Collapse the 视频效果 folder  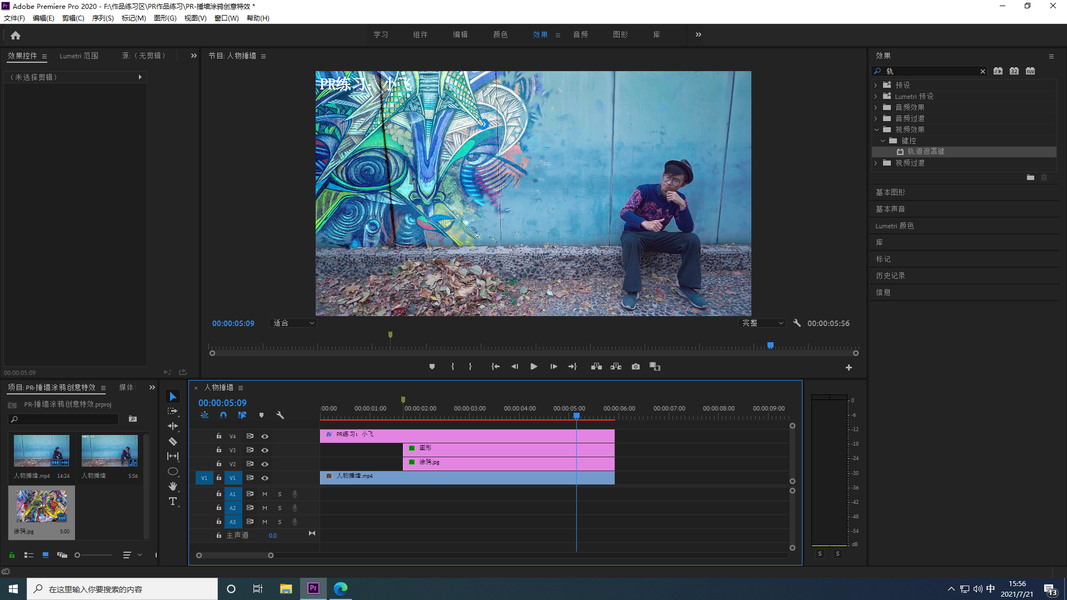tap(876, 129)
